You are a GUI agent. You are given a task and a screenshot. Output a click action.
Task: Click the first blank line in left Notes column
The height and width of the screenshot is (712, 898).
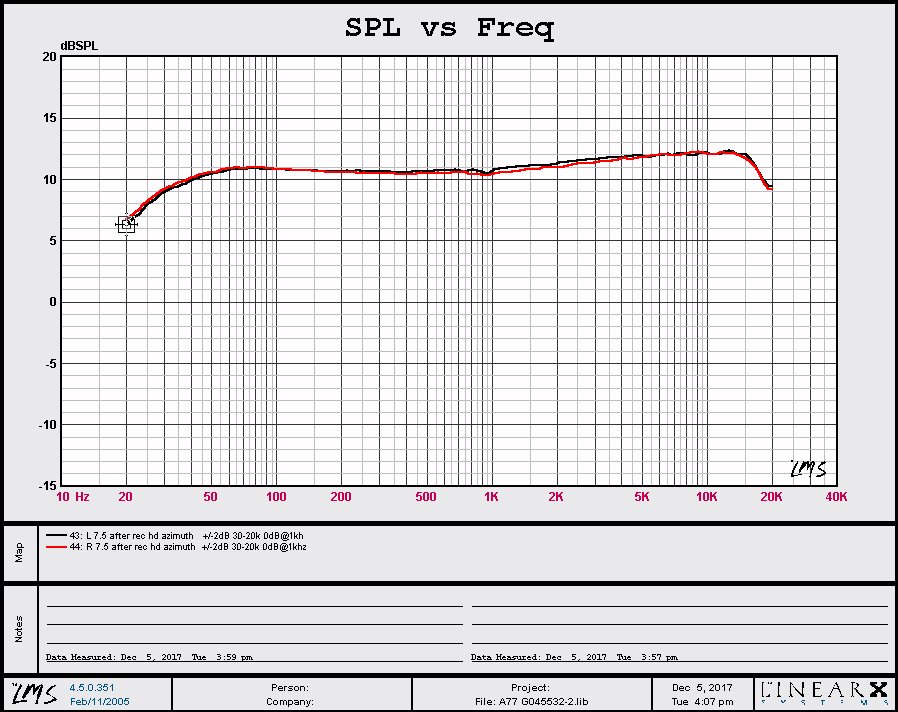pyautogui.click(x=254, y=605)
